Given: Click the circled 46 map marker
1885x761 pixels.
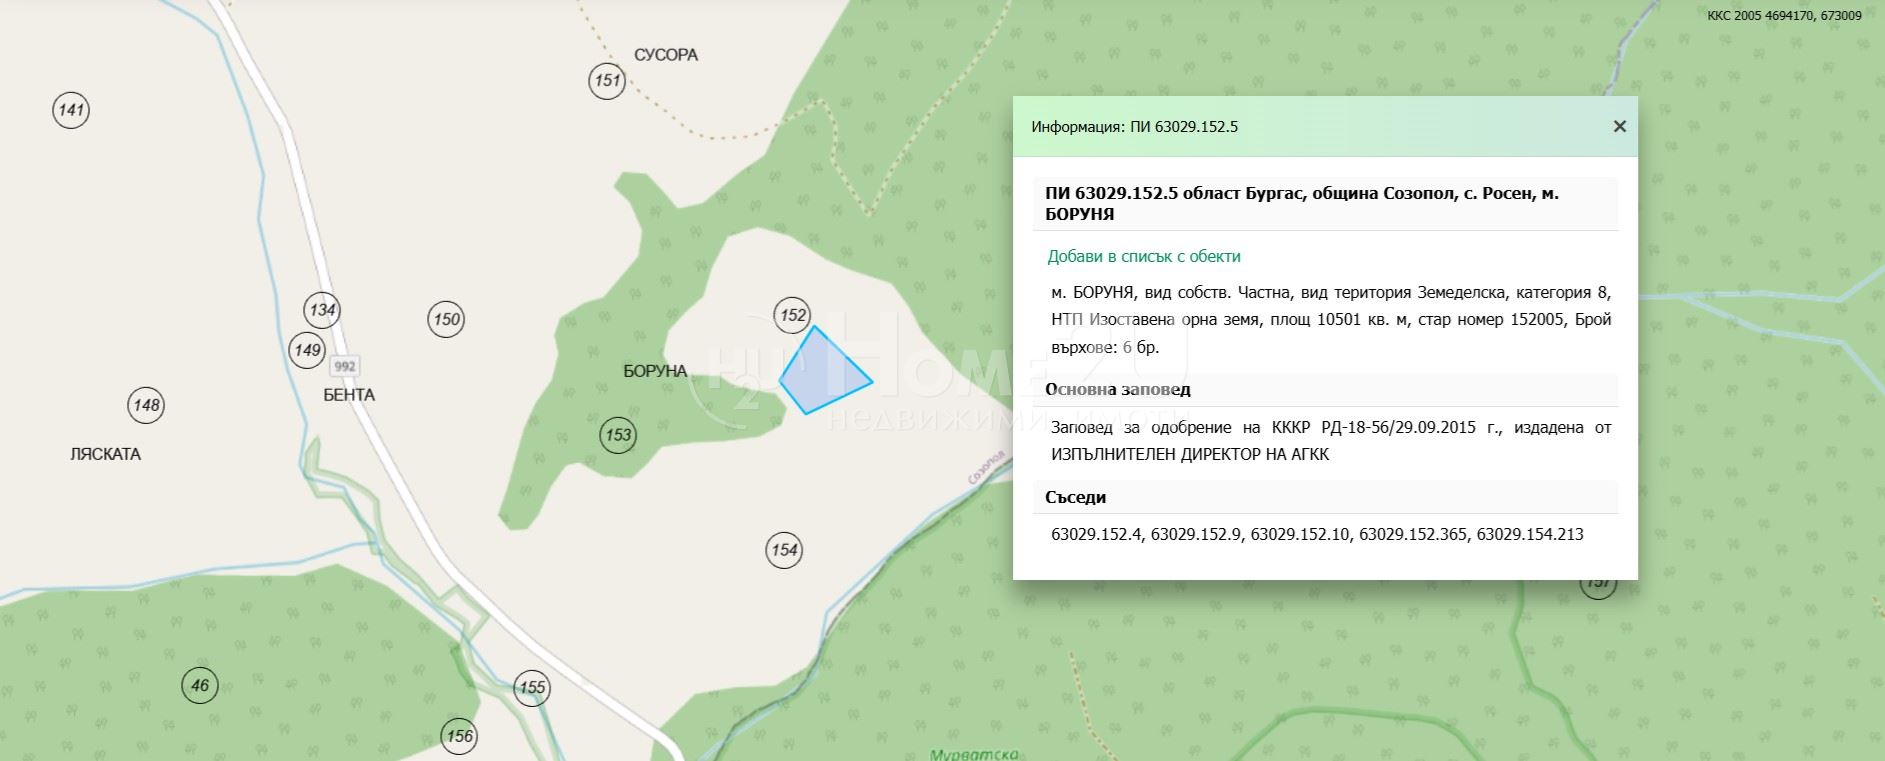Looking at the screenshot, I should click(200, 685).
